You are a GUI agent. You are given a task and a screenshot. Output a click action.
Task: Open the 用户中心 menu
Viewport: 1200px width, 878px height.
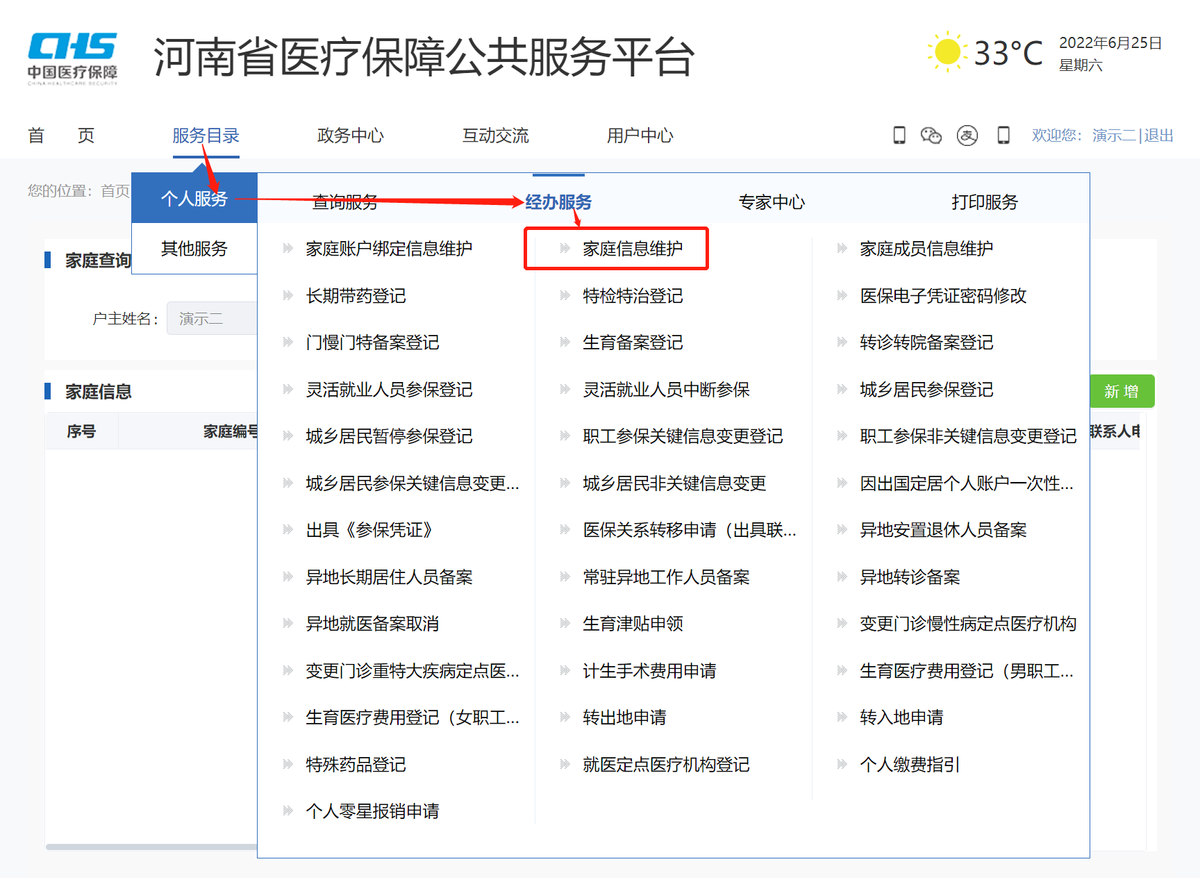click(638, 135)
